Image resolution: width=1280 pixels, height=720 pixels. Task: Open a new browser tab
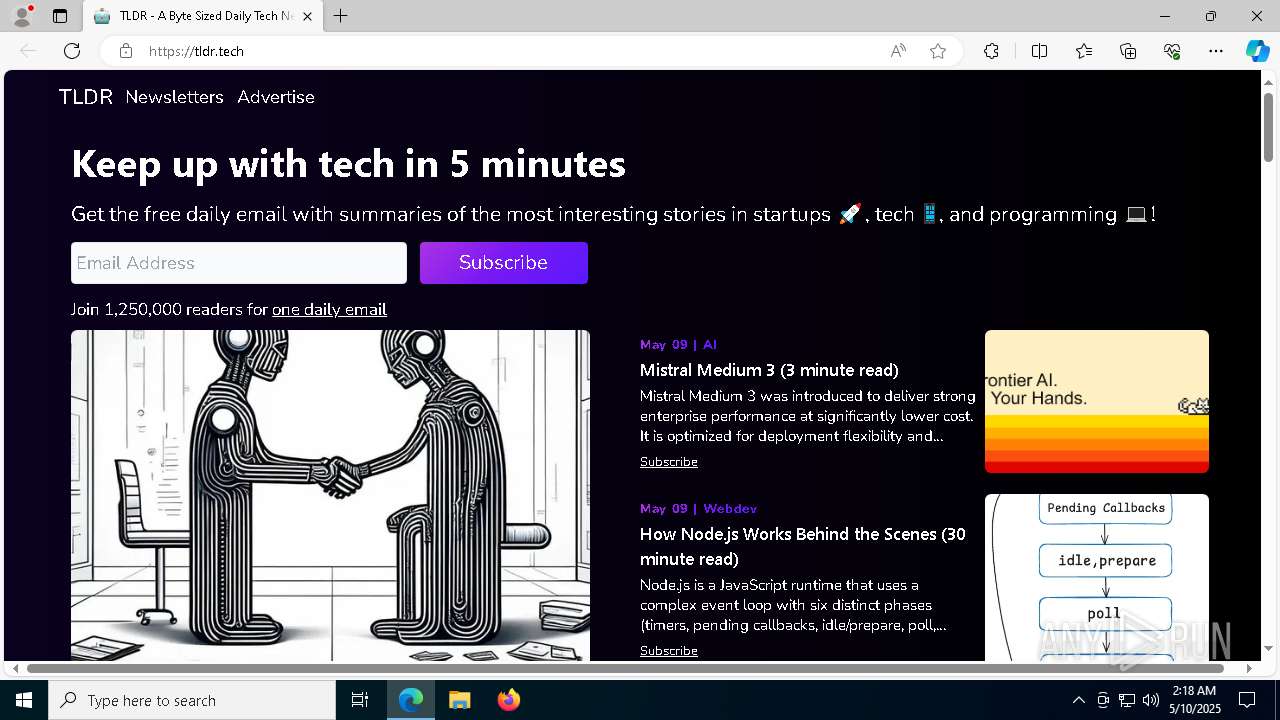341,16
